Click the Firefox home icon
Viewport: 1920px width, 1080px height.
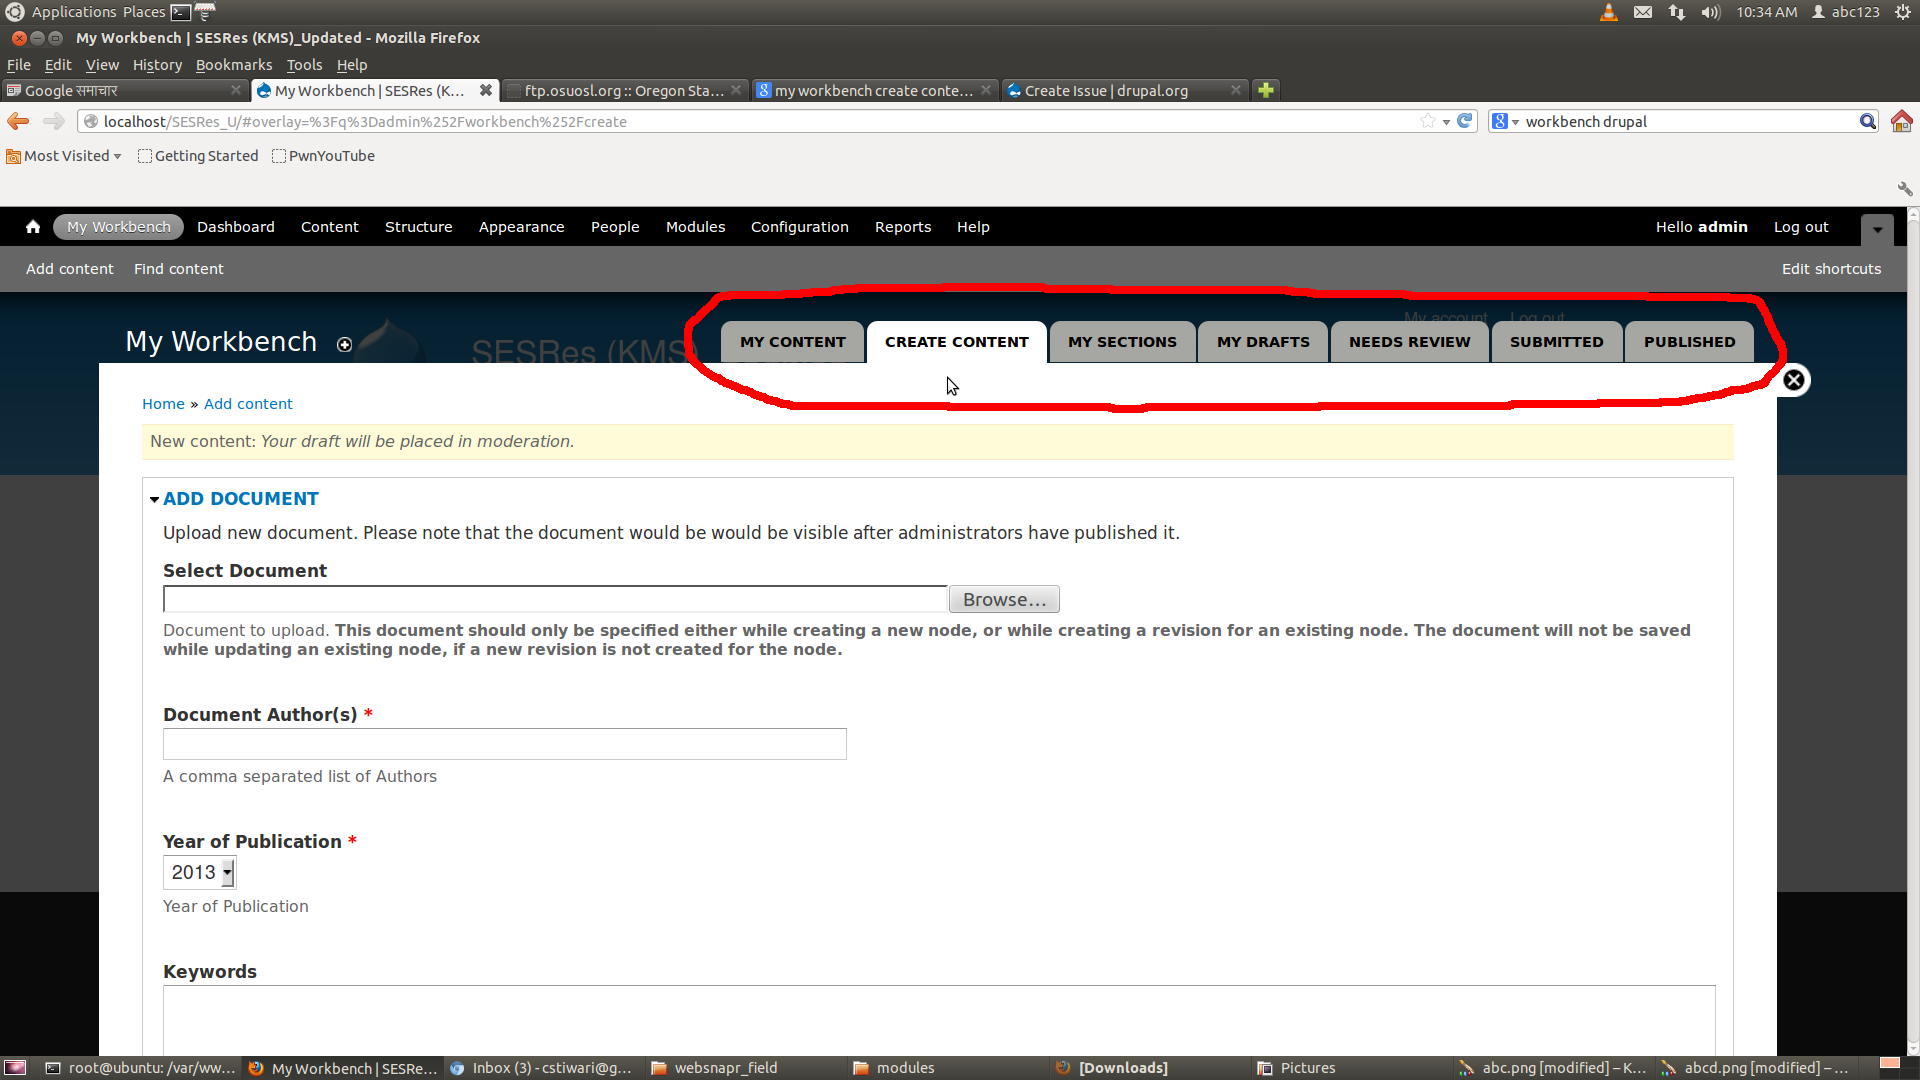click(x=1901, y=121)
